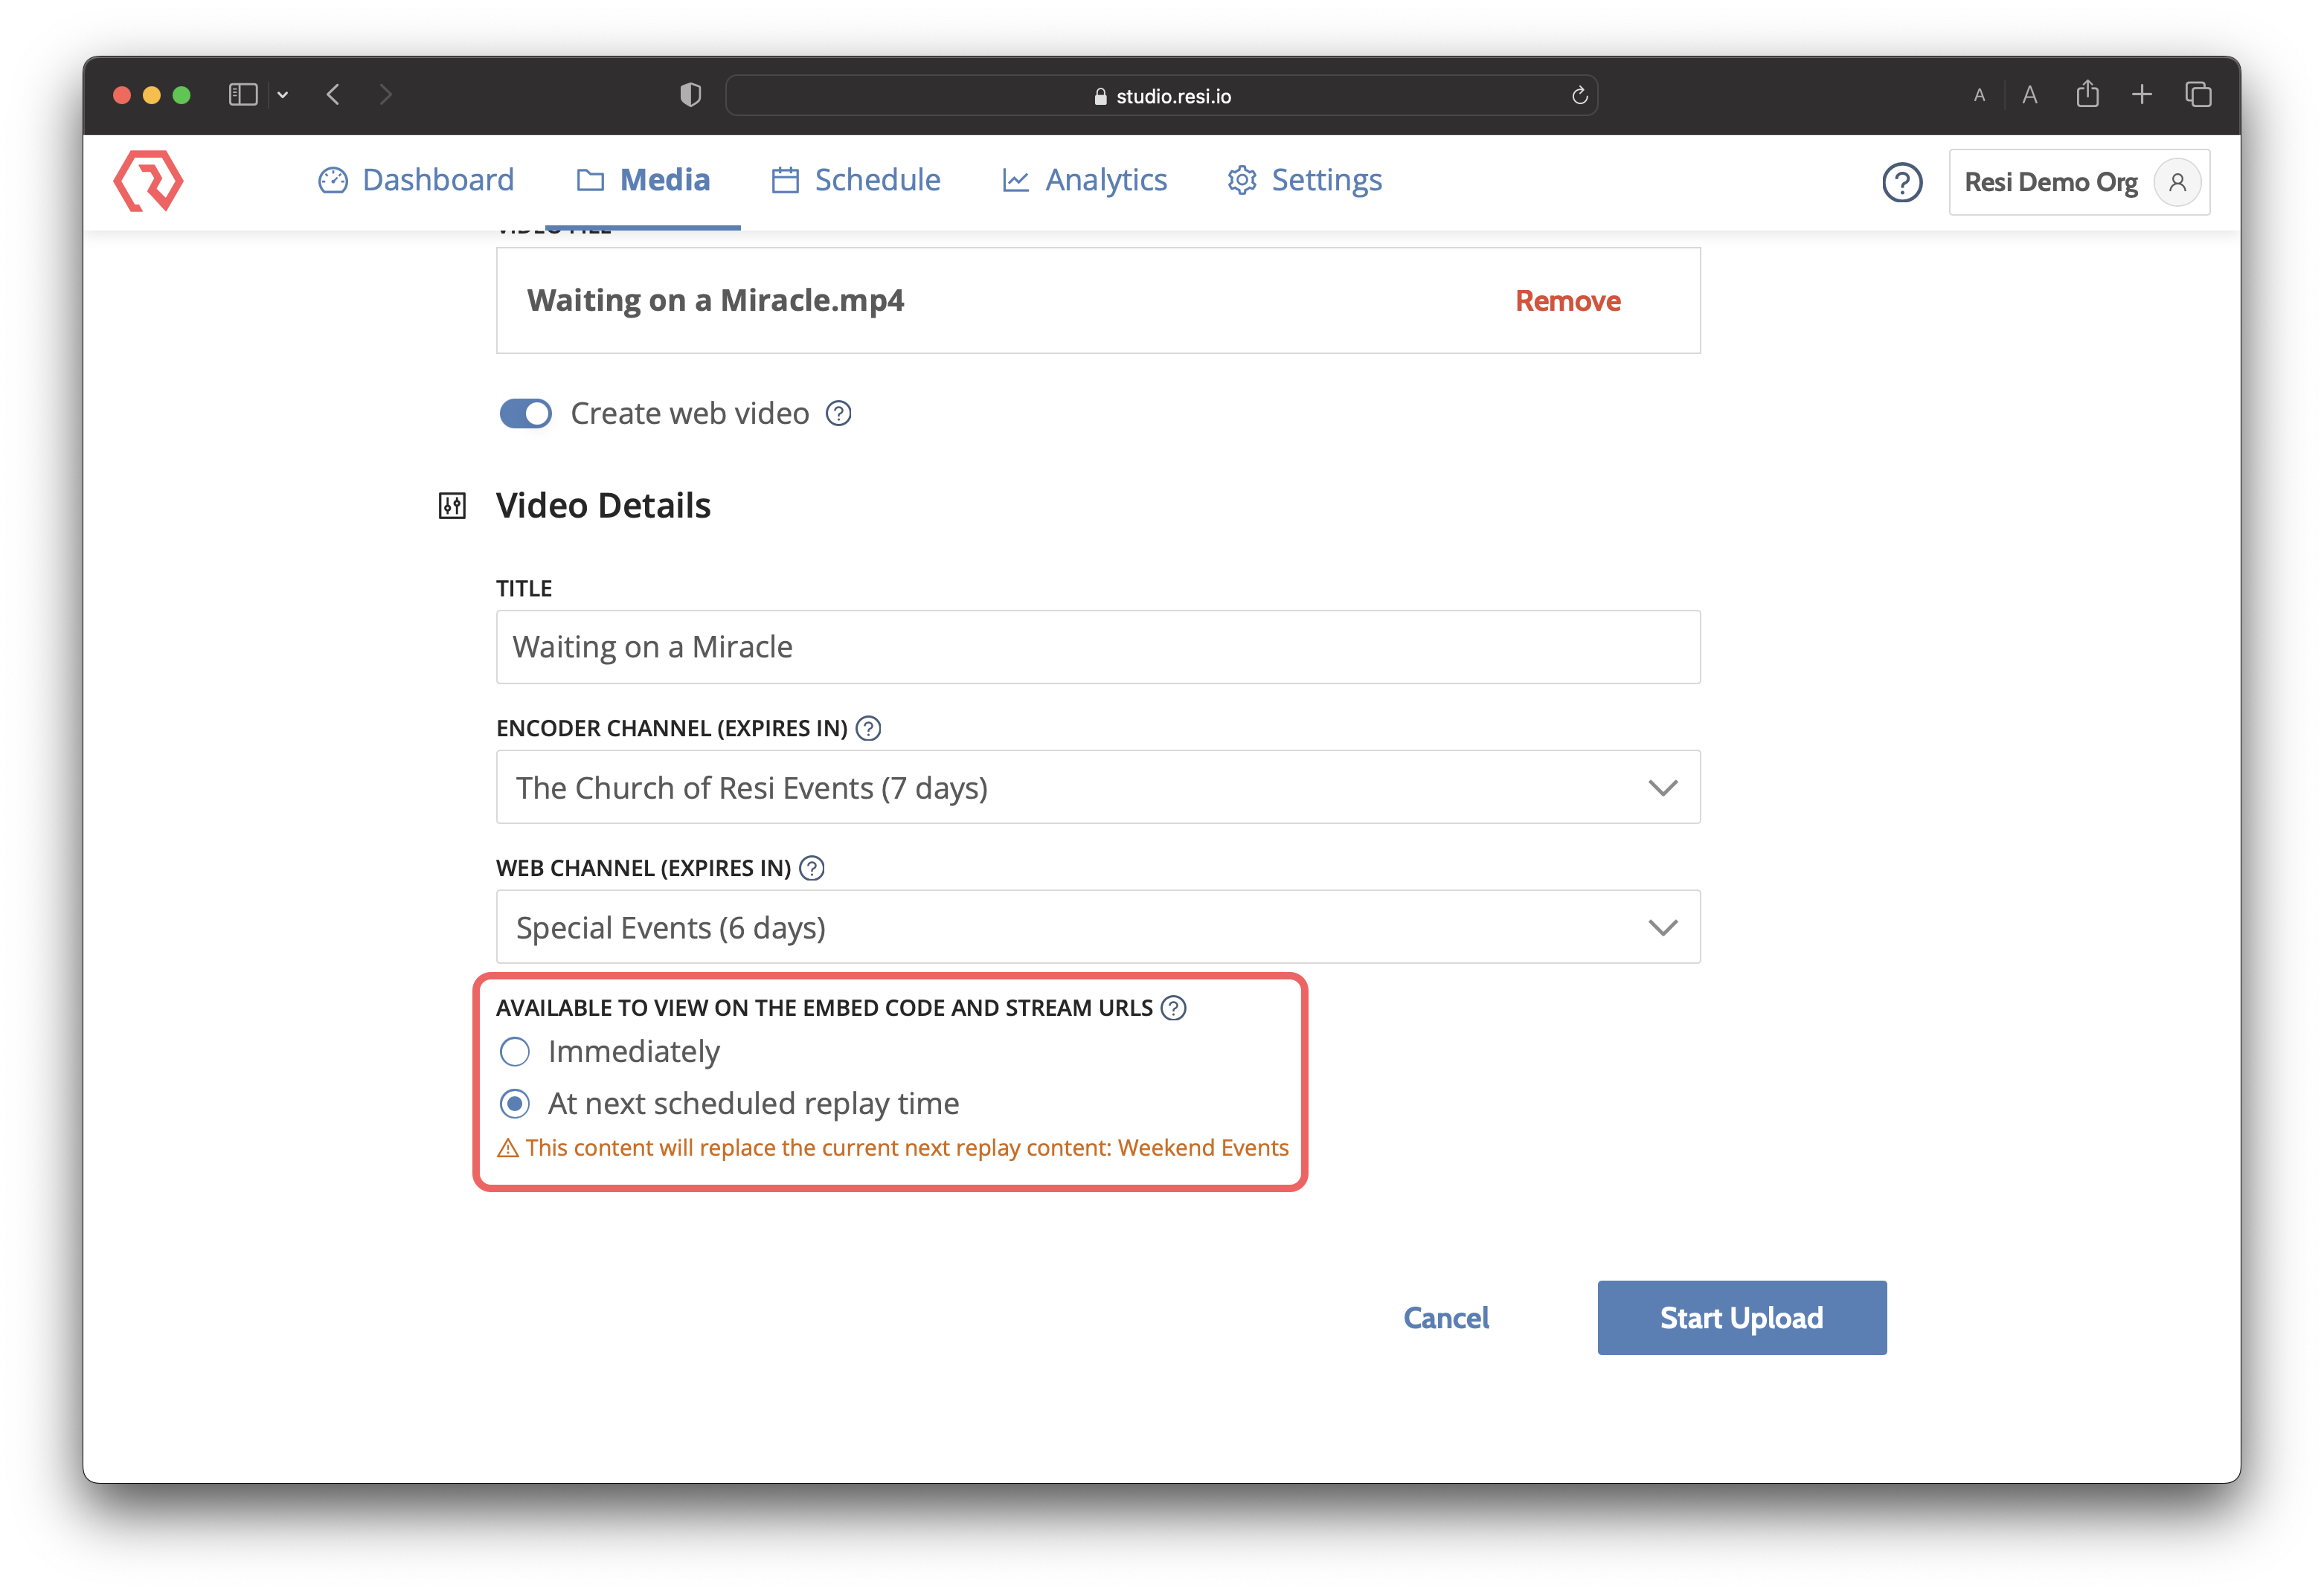Reload the page with refresh icon

(x=1579, y=95)
